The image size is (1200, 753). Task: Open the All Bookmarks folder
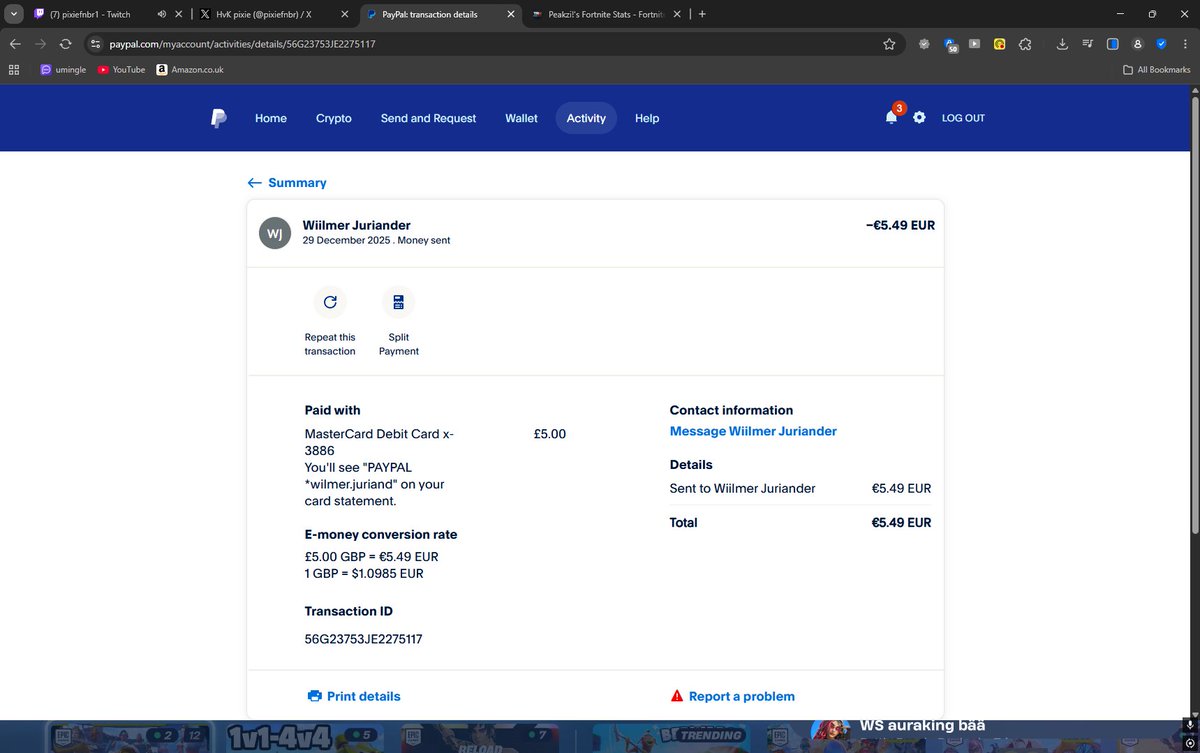pyautogui.click(x=1157, y=69)
